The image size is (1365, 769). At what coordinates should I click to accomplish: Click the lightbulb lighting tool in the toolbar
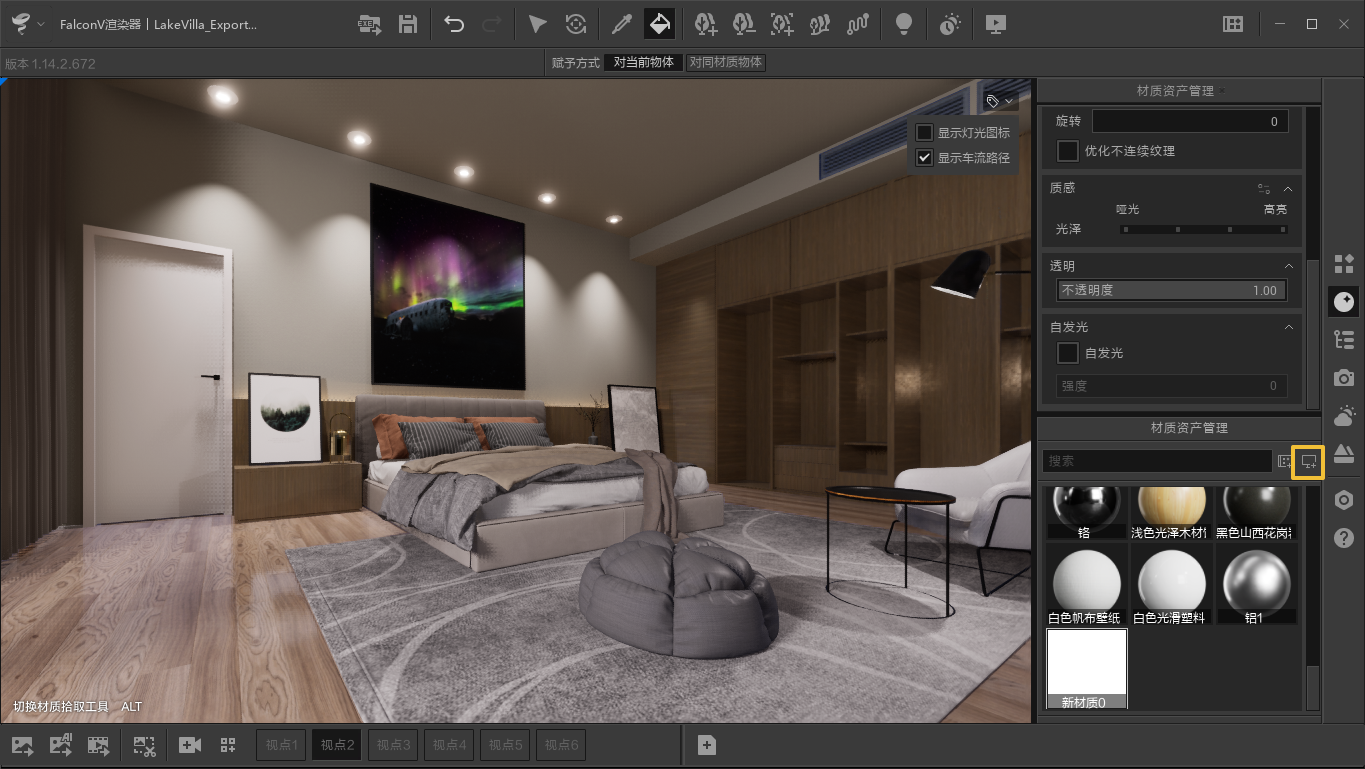point(904,24)
